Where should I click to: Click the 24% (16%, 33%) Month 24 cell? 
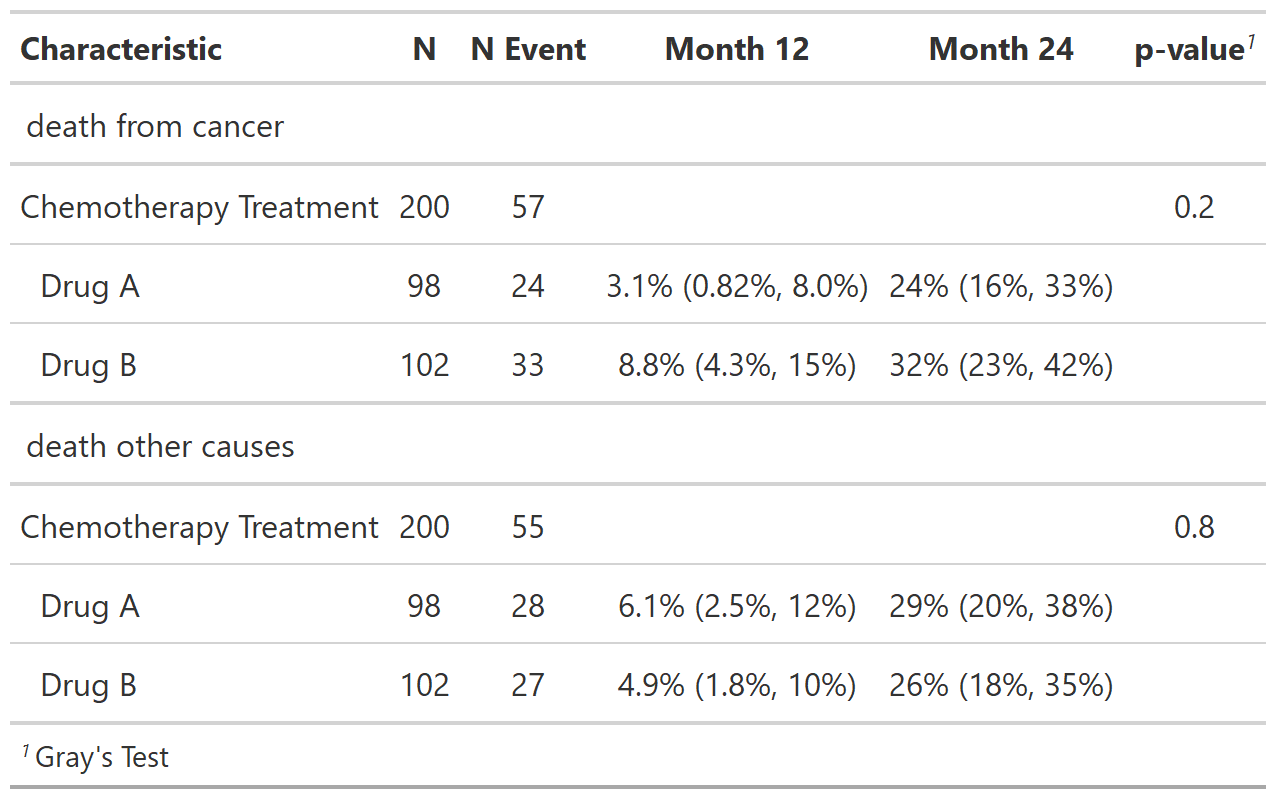point(1001,287)
